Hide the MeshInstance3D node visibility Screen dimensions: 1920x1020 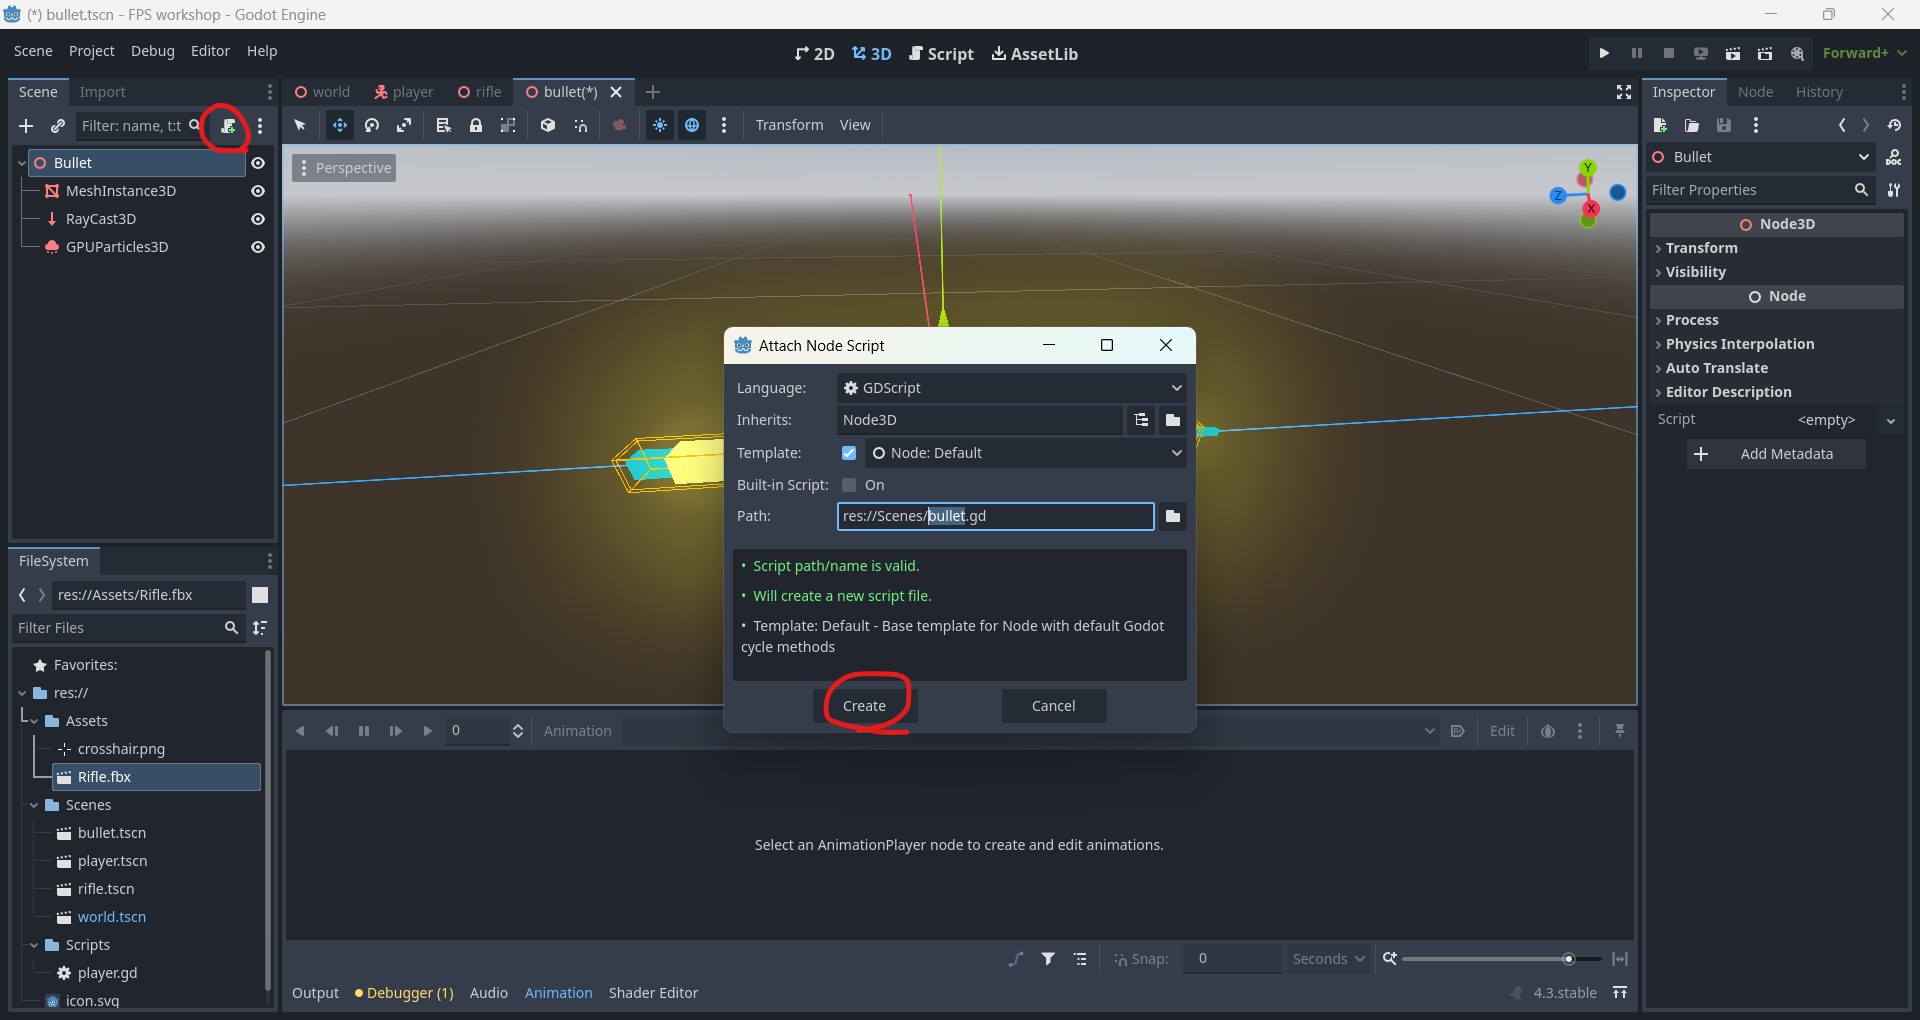tap(258, 191)
